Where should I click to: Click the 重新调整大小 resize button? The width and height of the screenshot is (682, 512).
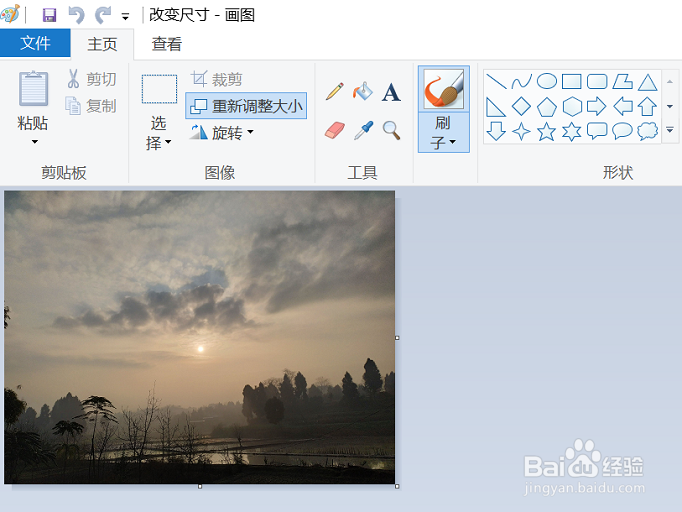[246, 106]
